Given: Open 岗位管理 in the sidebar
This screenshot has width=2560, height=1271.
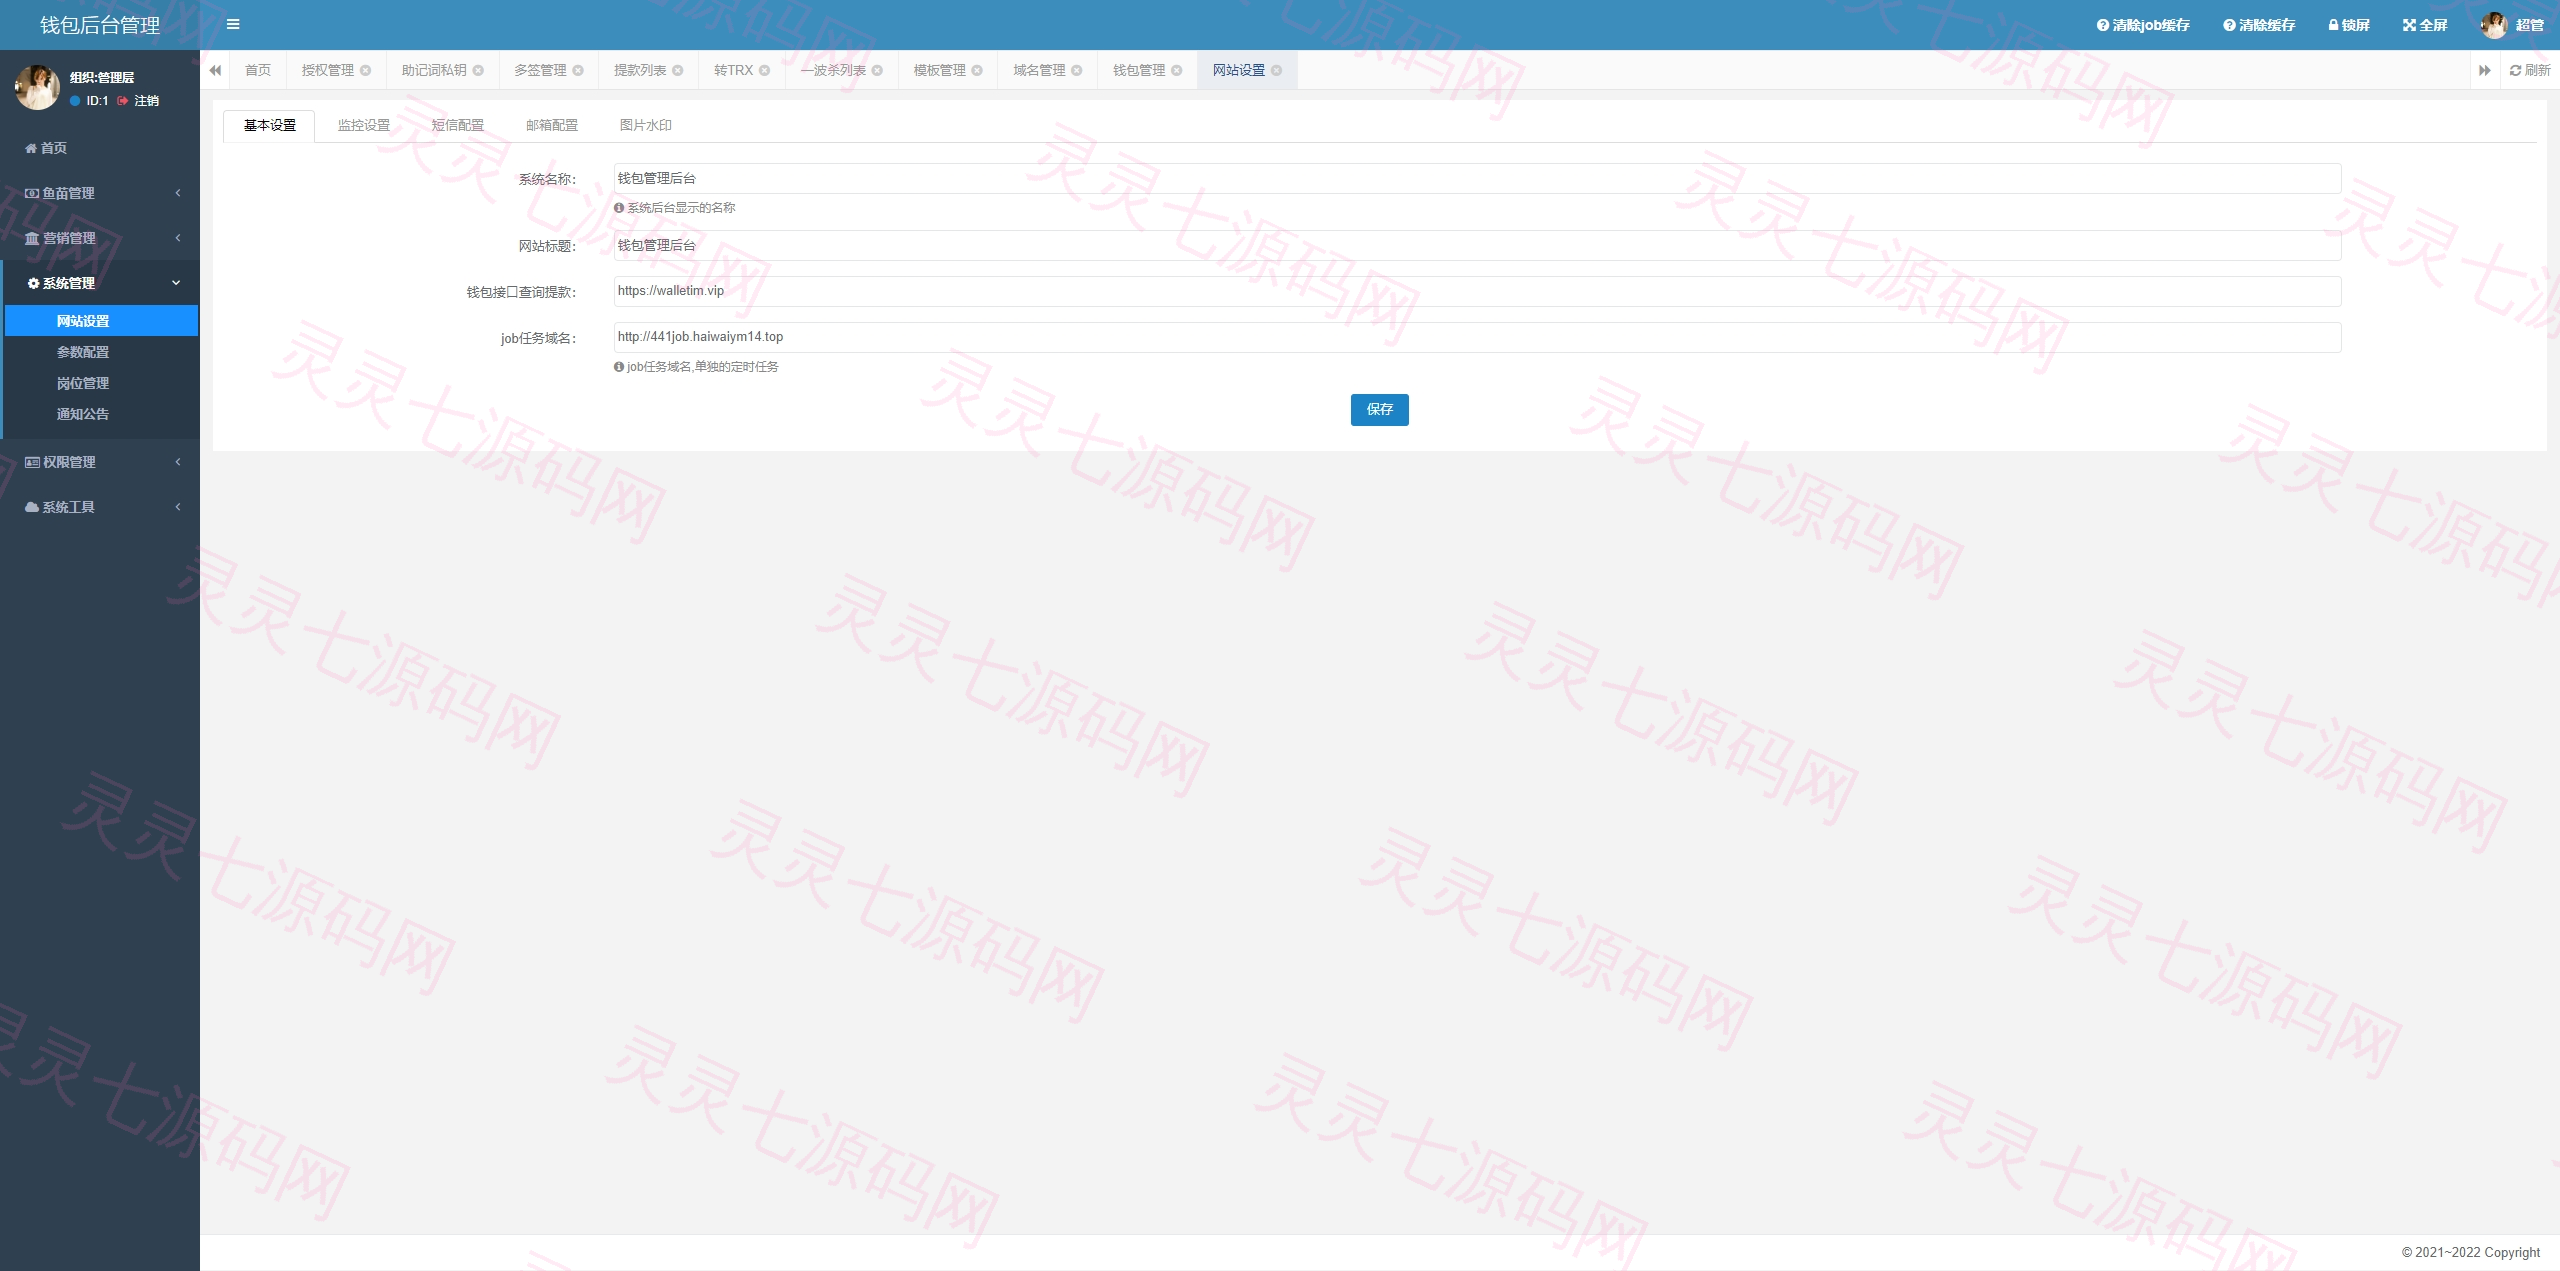Looking at the screenshot, I should 101,383.
